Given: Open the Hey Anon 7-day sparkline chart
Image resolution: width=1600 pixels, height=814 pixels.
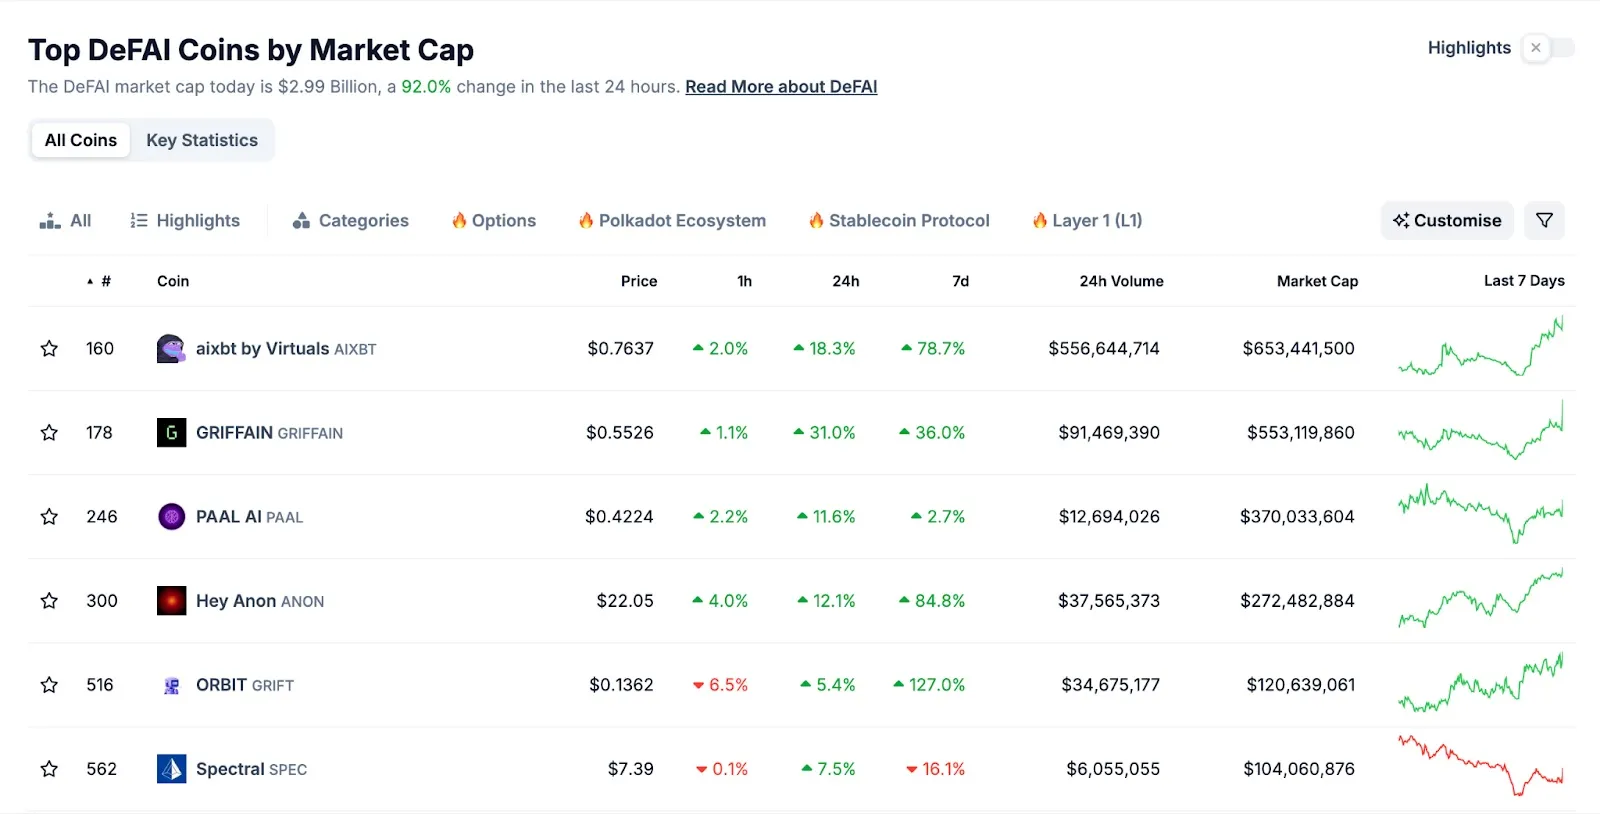Looking at the screenshot, I should [1480, 600].
